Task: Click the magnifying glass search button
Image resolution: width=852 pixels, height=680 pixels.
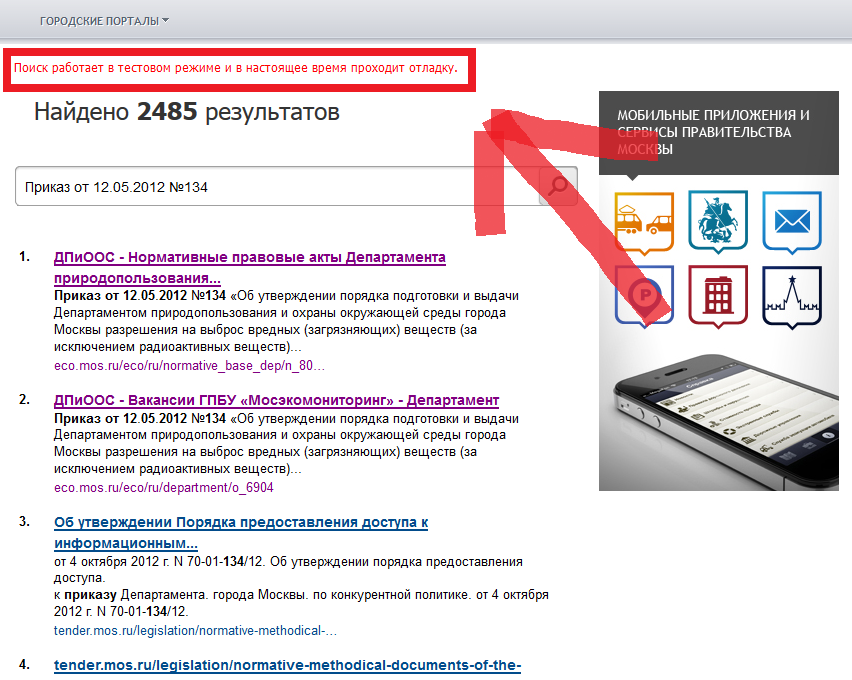Action: click(558, 186)
